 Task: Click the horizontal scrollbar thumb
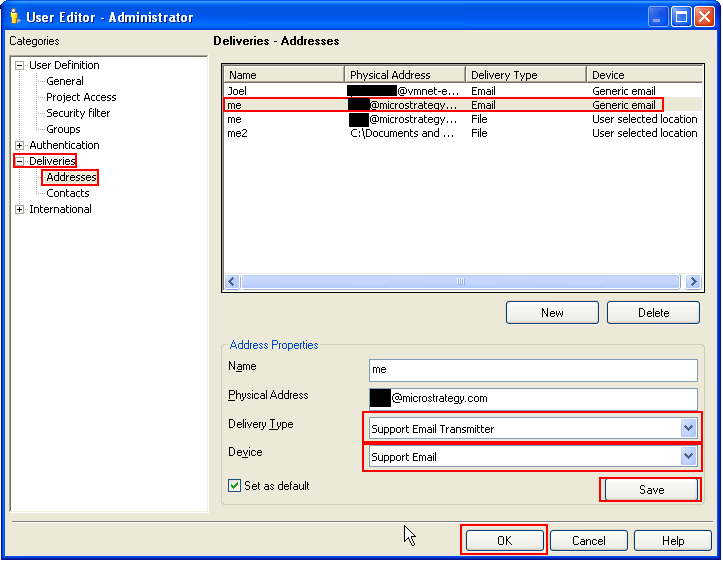461,282
